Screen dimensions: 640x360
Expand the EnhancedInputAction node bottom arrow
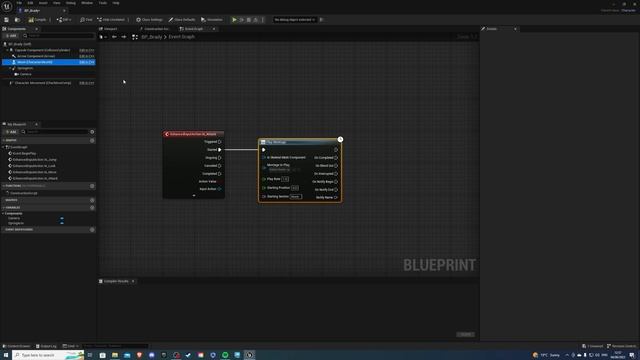coord(194,195)
